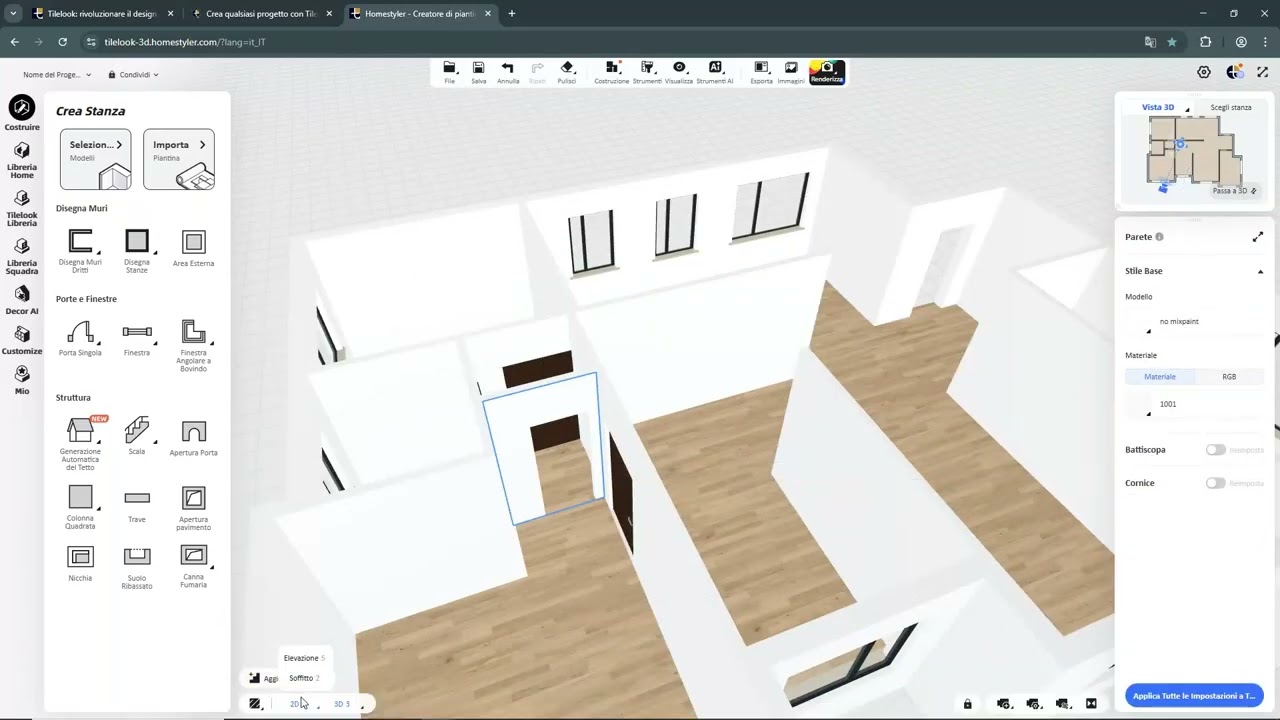The width and height of the screenshot is (1280, 720).
Task: Open the Strumenti AI tool
Action: (x=715, y=72)
